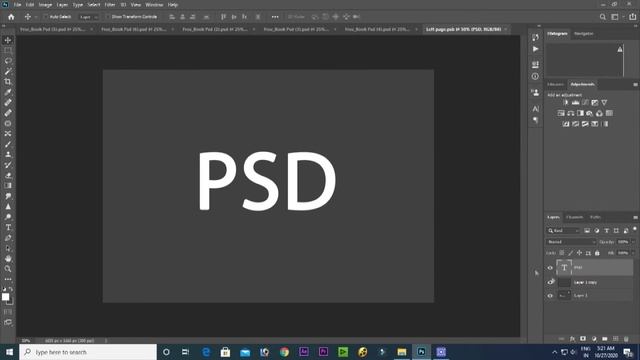The image size is (640, 360).
Task: Select the Clone Stamp tool
Action: click(x=8, y=155)
